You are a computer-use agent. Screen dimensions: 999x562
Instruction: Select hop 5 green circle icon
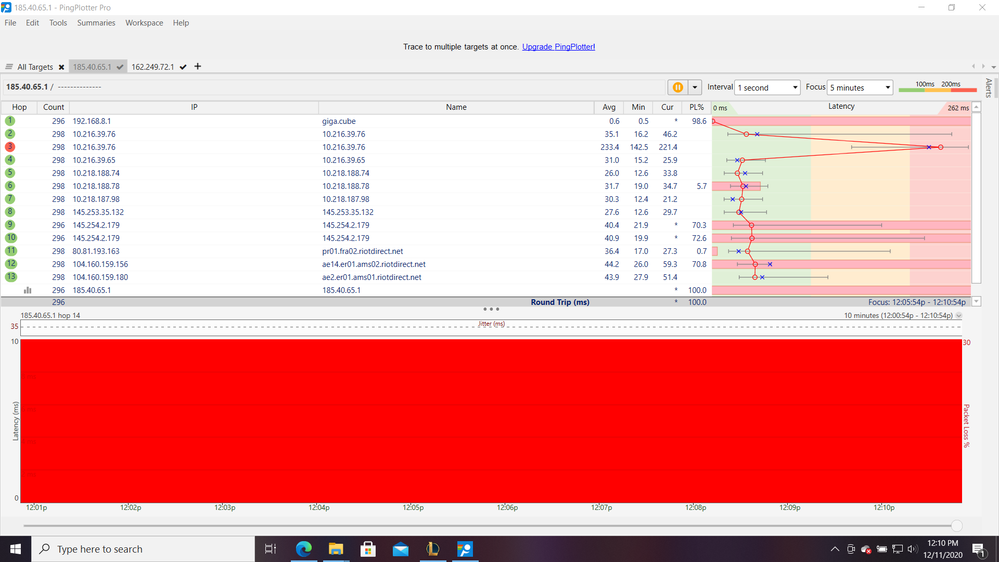tap(10, 173)
